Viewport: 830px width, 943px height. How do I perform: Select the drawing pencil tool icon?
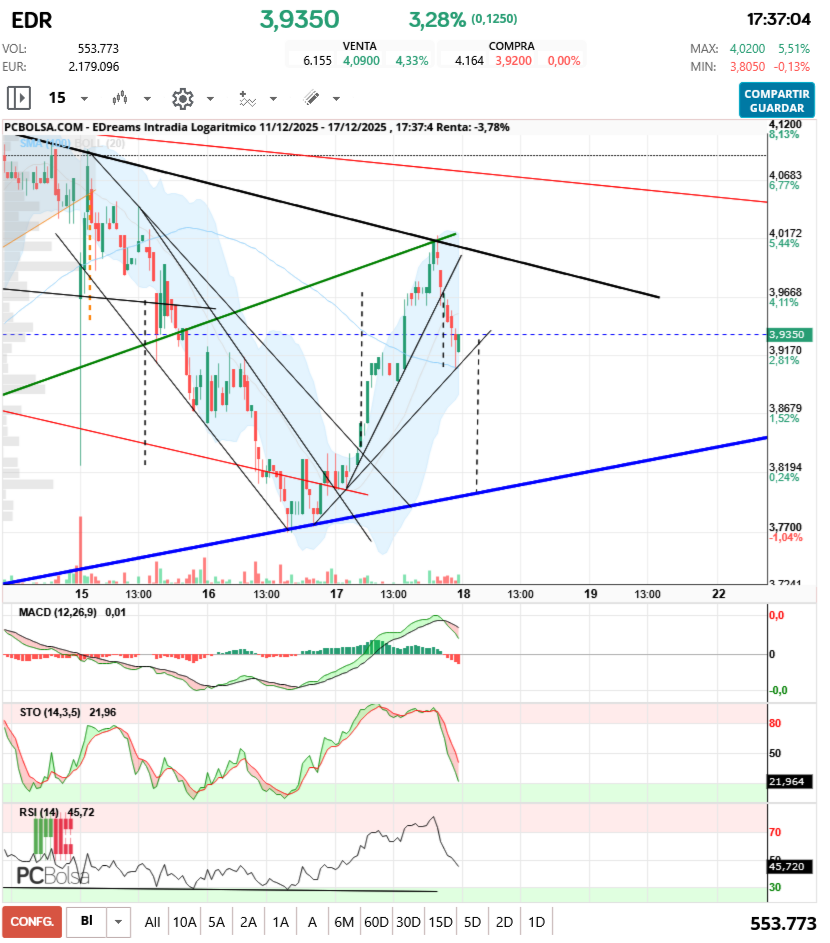pos(312,97)
